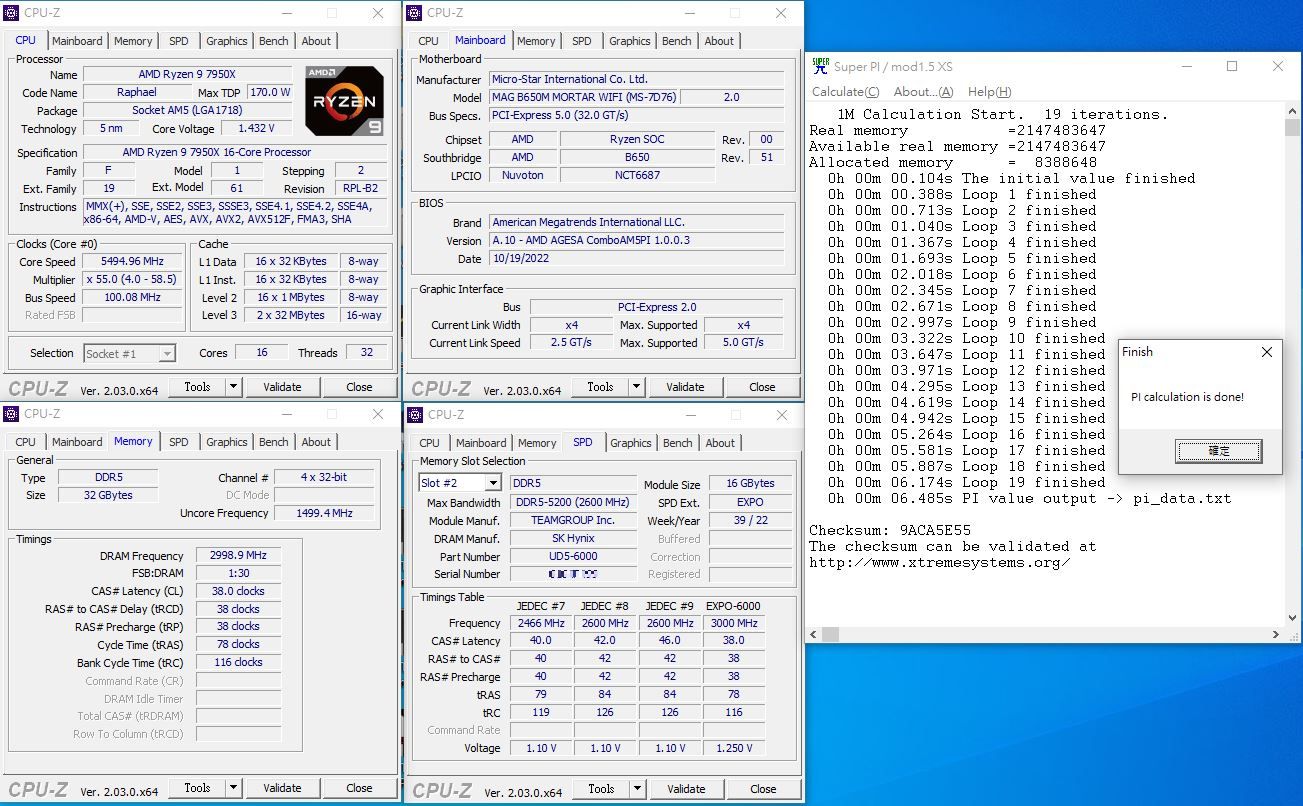The image size is (1303, 806).
Task: Click the CPU-Z icon in the Motherboard window title bar
Action: [414, 13]
